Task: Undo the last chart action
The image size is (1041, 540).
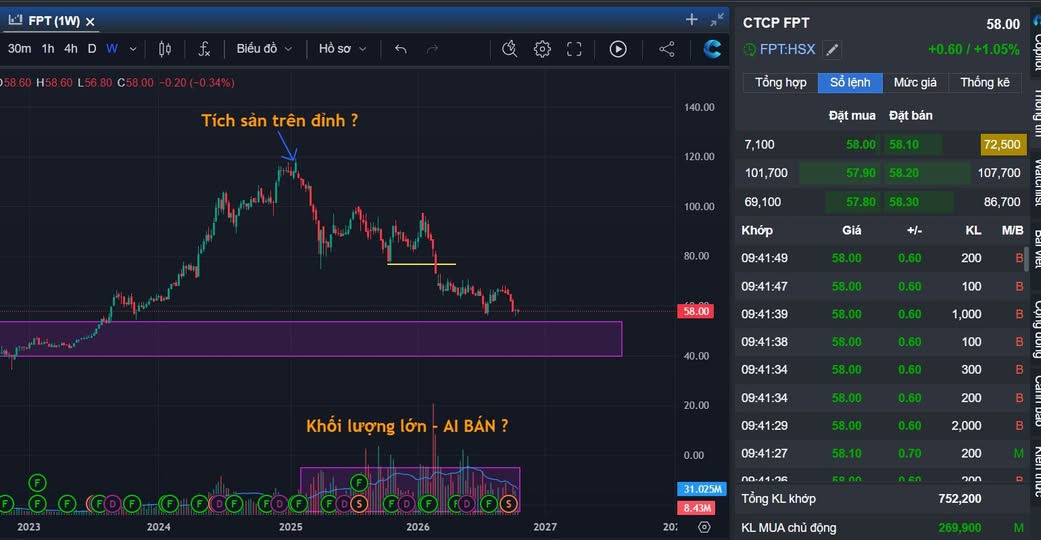Action: pyautogui.click(x=400, y=49)
